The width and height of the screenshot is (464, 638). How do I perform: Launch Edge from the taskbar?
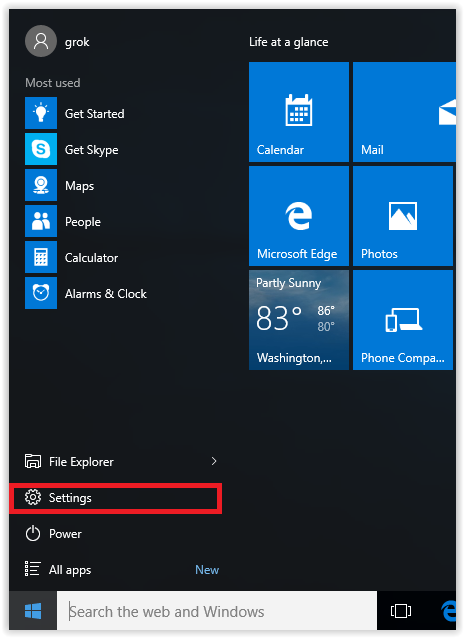tap(448, 611)
